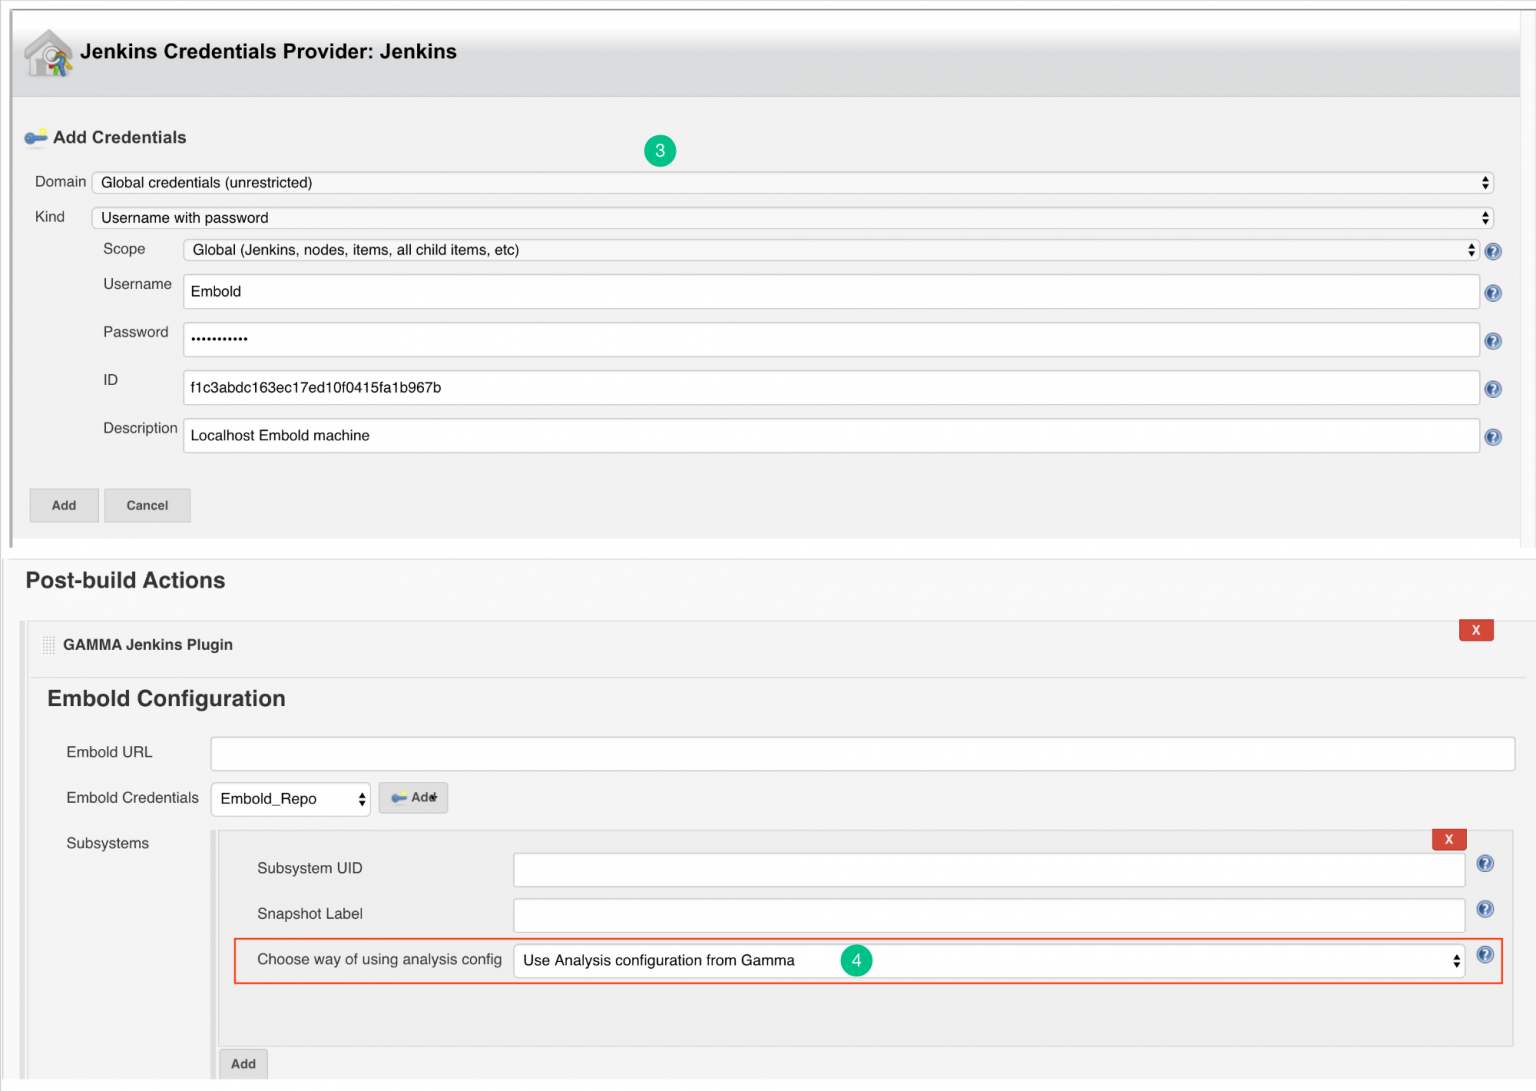Screen dimensions: 1536x1091
Task: Open help for the Scope dropdown
Action: 1493,251
